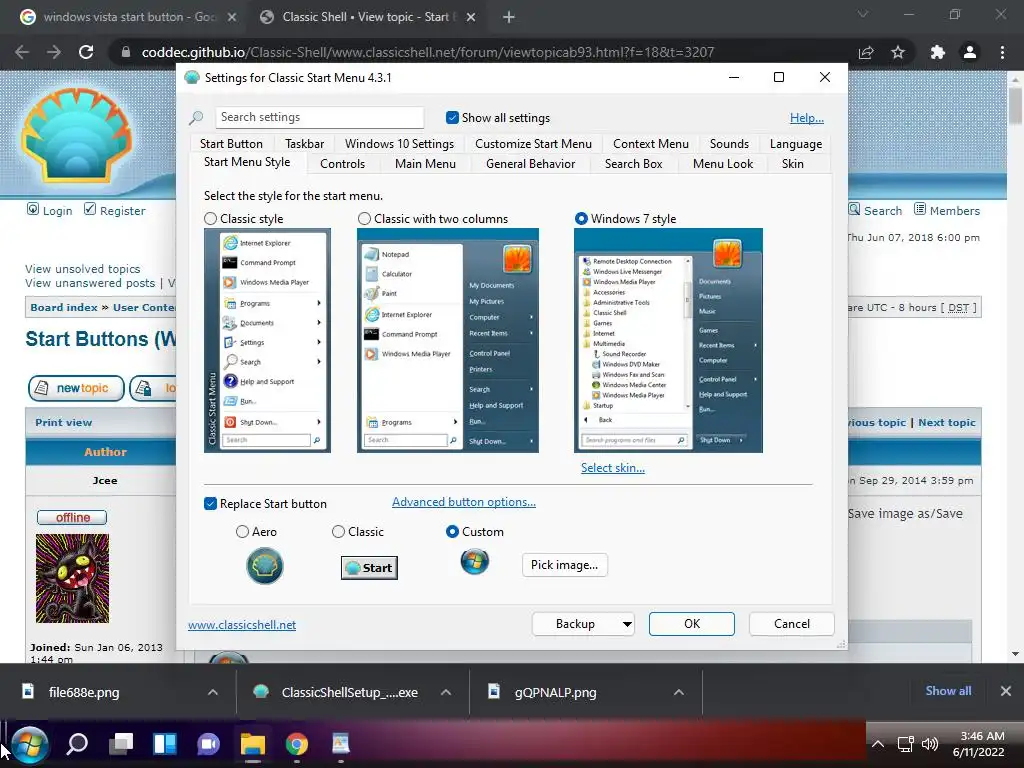Click the share page icon in address bar
The width and height of the screenshot is (1024, 768).
pyautogui.click(x=866, y=52)
